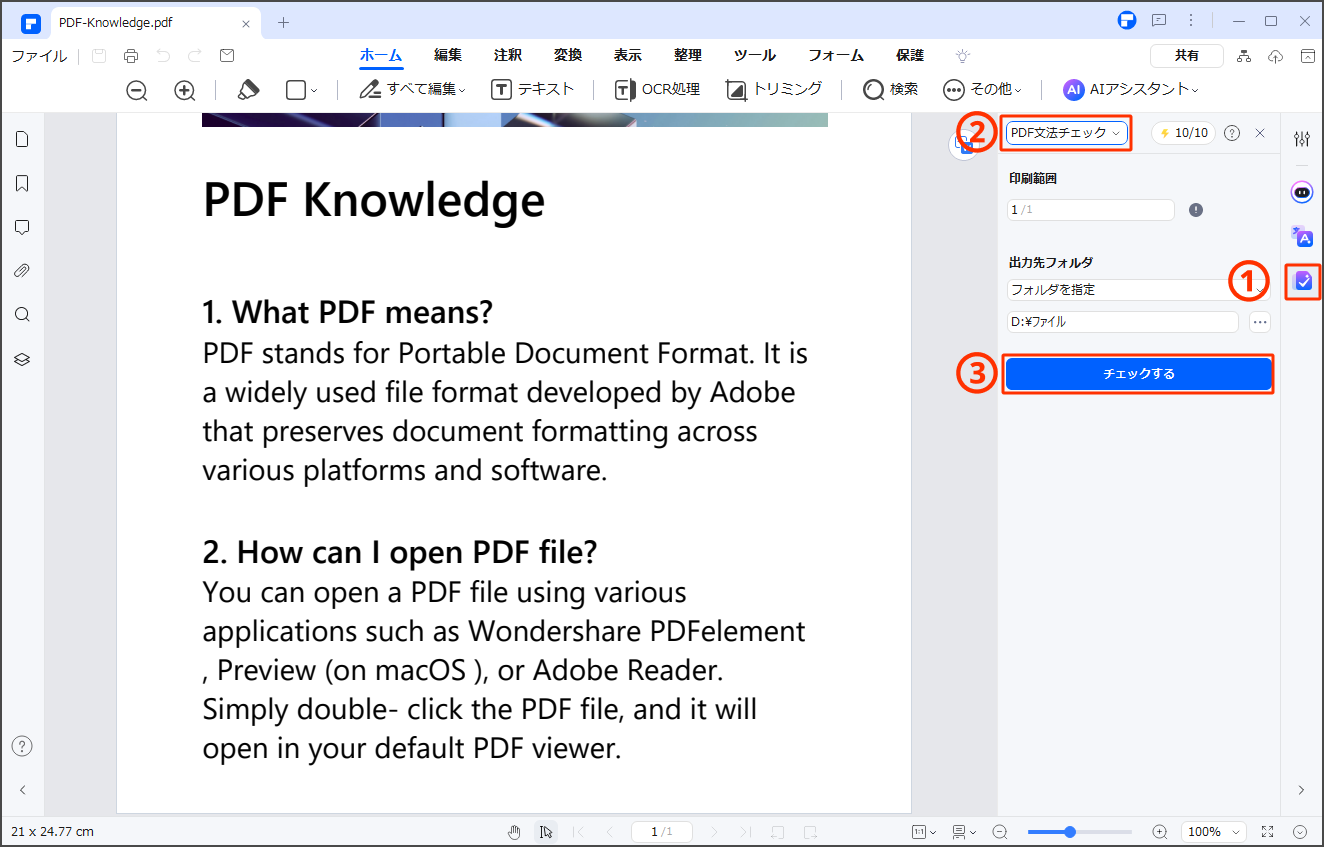This screenshot has height=847, width=1324.
Task: Open the bookmarks panel in left sidebar
Action: coord(22,183)
